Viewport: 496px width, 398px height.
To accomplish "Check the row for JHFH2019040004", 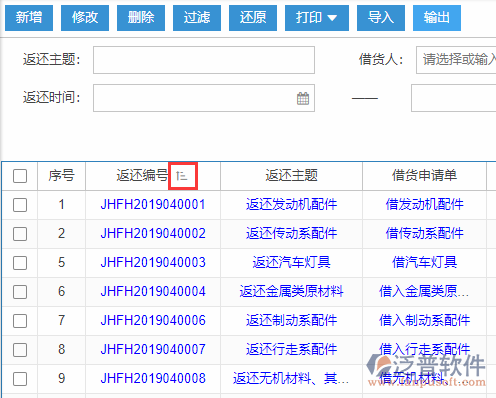I will tap(20, 292).
